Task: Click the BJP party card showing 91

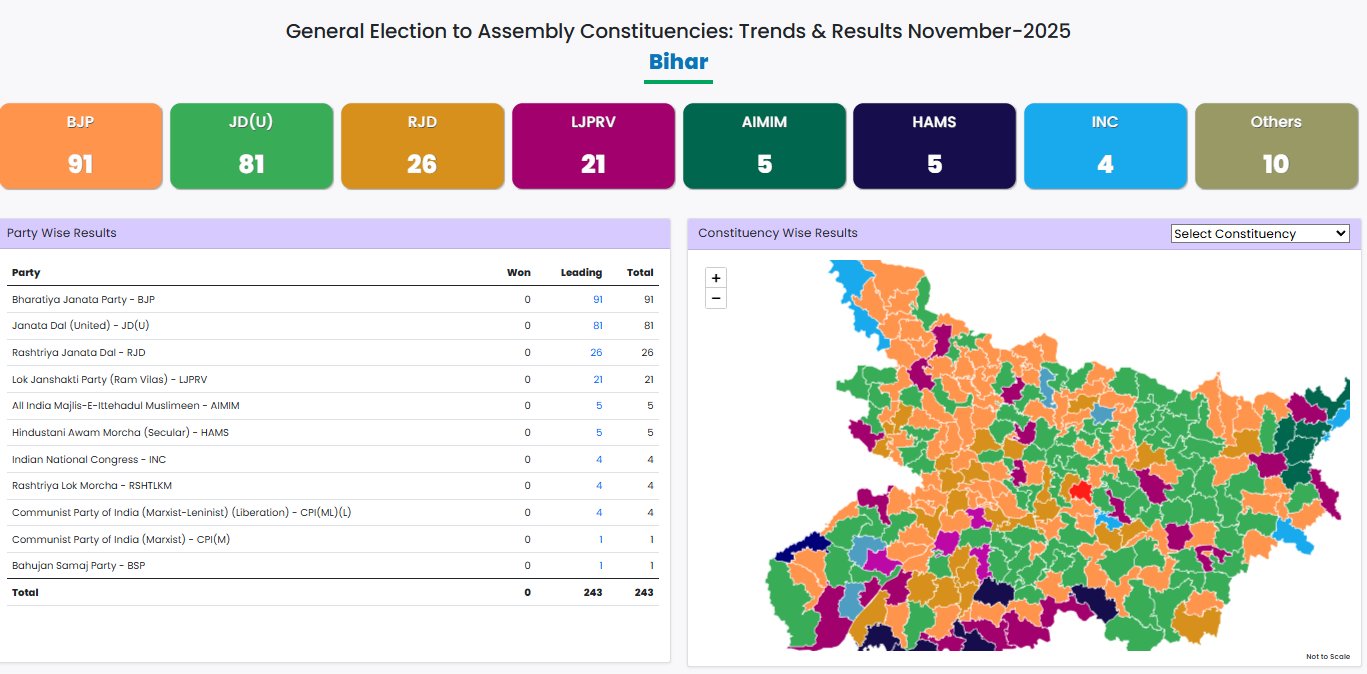Action: tap(81, 146)
